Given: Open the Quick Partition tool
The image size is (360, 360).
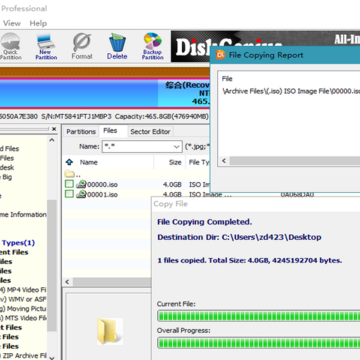Looking at the screenshot, I should (10, 46).
